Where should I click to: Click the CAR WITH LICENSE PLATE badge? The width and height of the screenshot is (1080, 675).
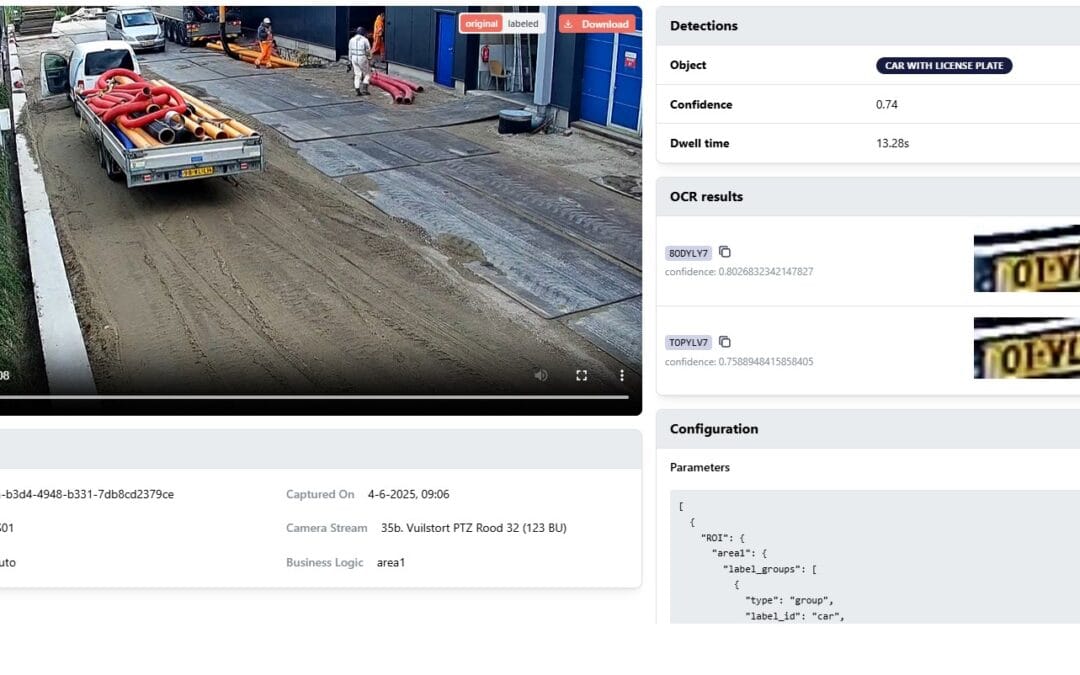point(944,66)
